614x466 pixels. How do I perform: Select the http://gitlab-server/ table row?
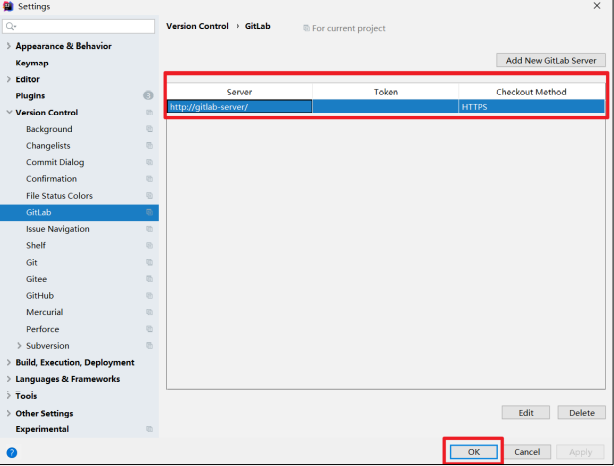(385, 106)
